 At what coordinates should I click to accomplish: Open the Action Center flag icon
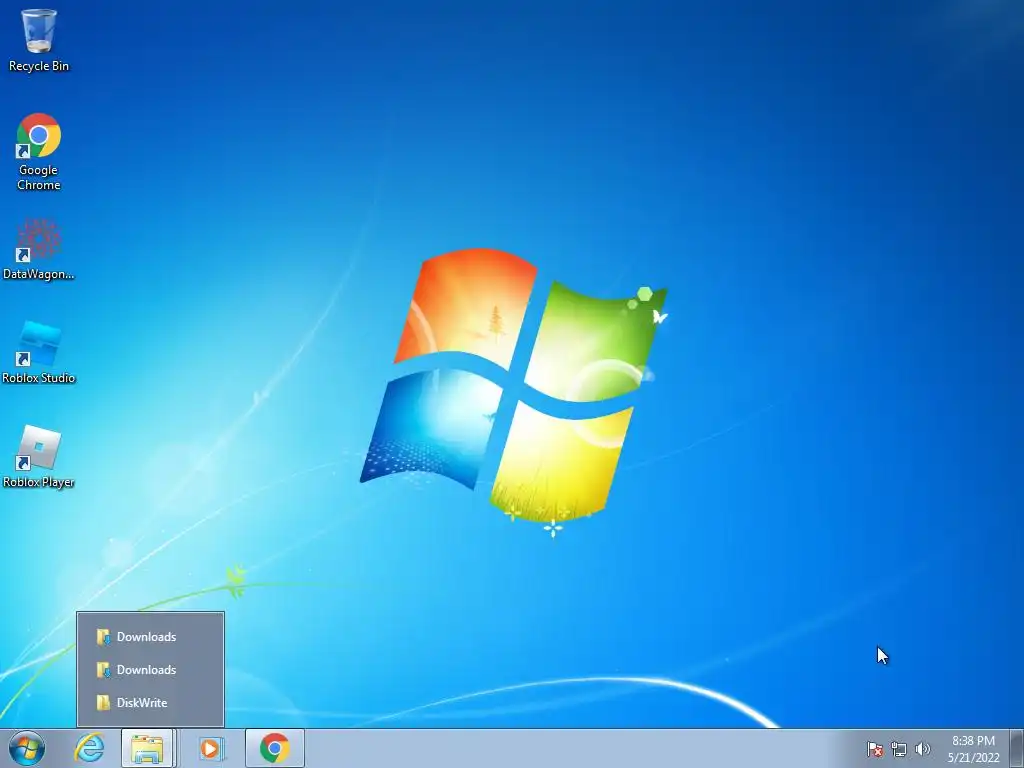pos(875,749)
